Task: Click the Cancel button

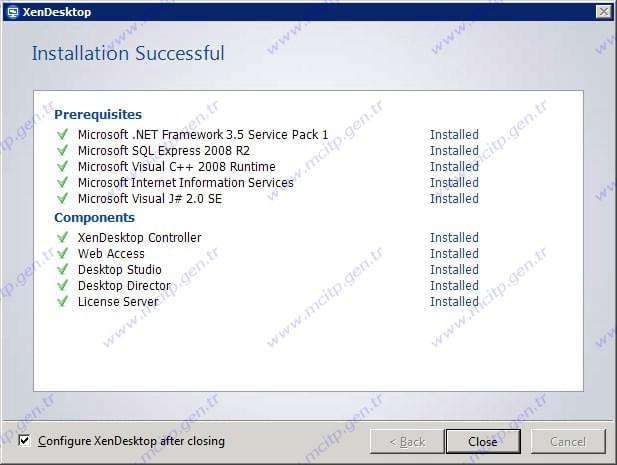Action: [x=568, y=441]
